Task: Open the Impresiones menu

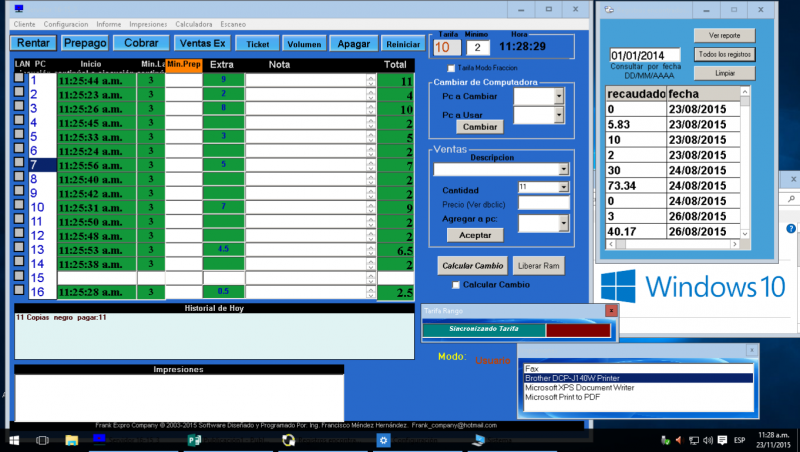Action: coord(148,24)
